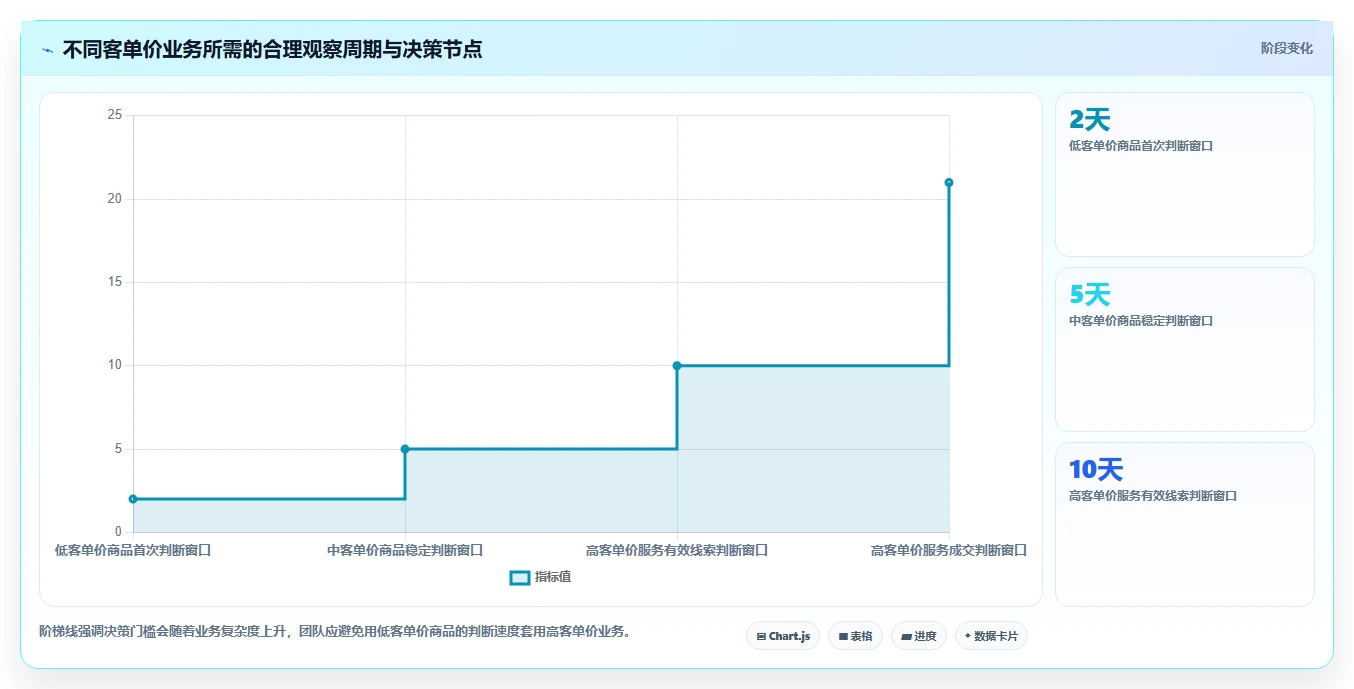The height and width of the screenshot is (689, 1354).
Task: Click the card caption 低客单价商品首次判断窗口
Action: click(x=1141, y=146)
